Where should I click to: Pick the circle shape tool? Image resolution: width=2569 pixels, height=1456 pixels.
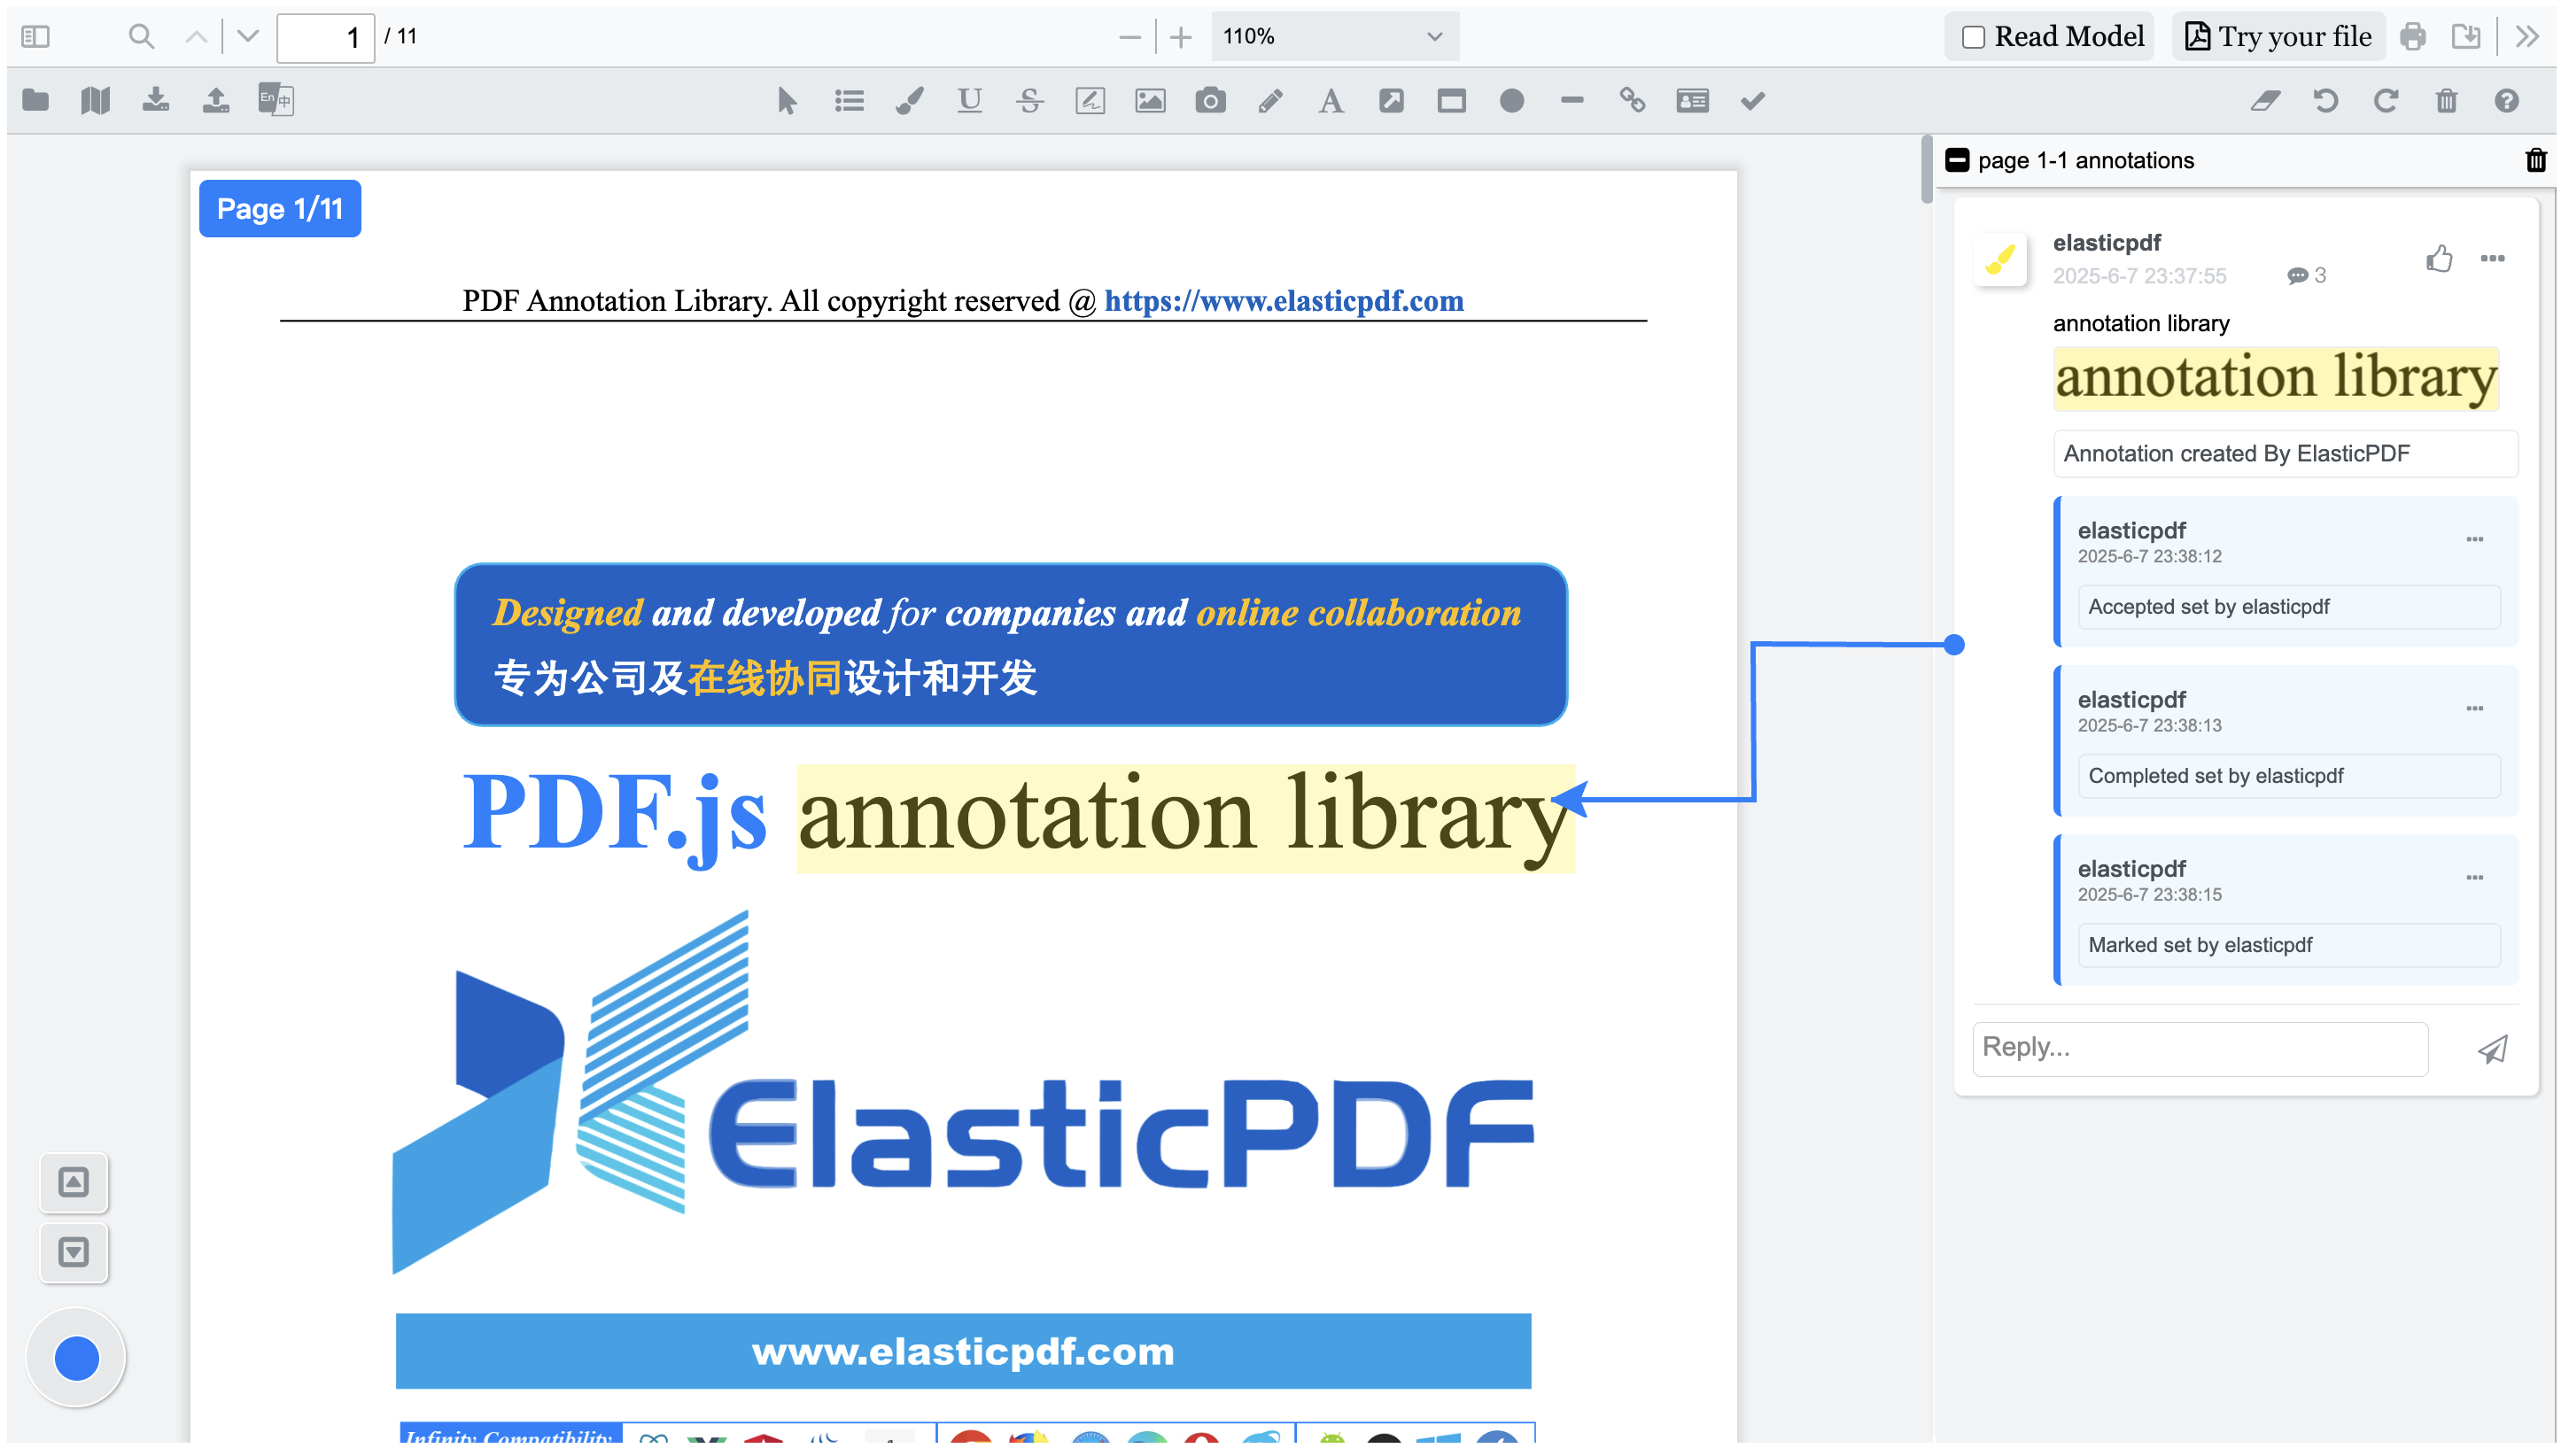[1511, 101]
